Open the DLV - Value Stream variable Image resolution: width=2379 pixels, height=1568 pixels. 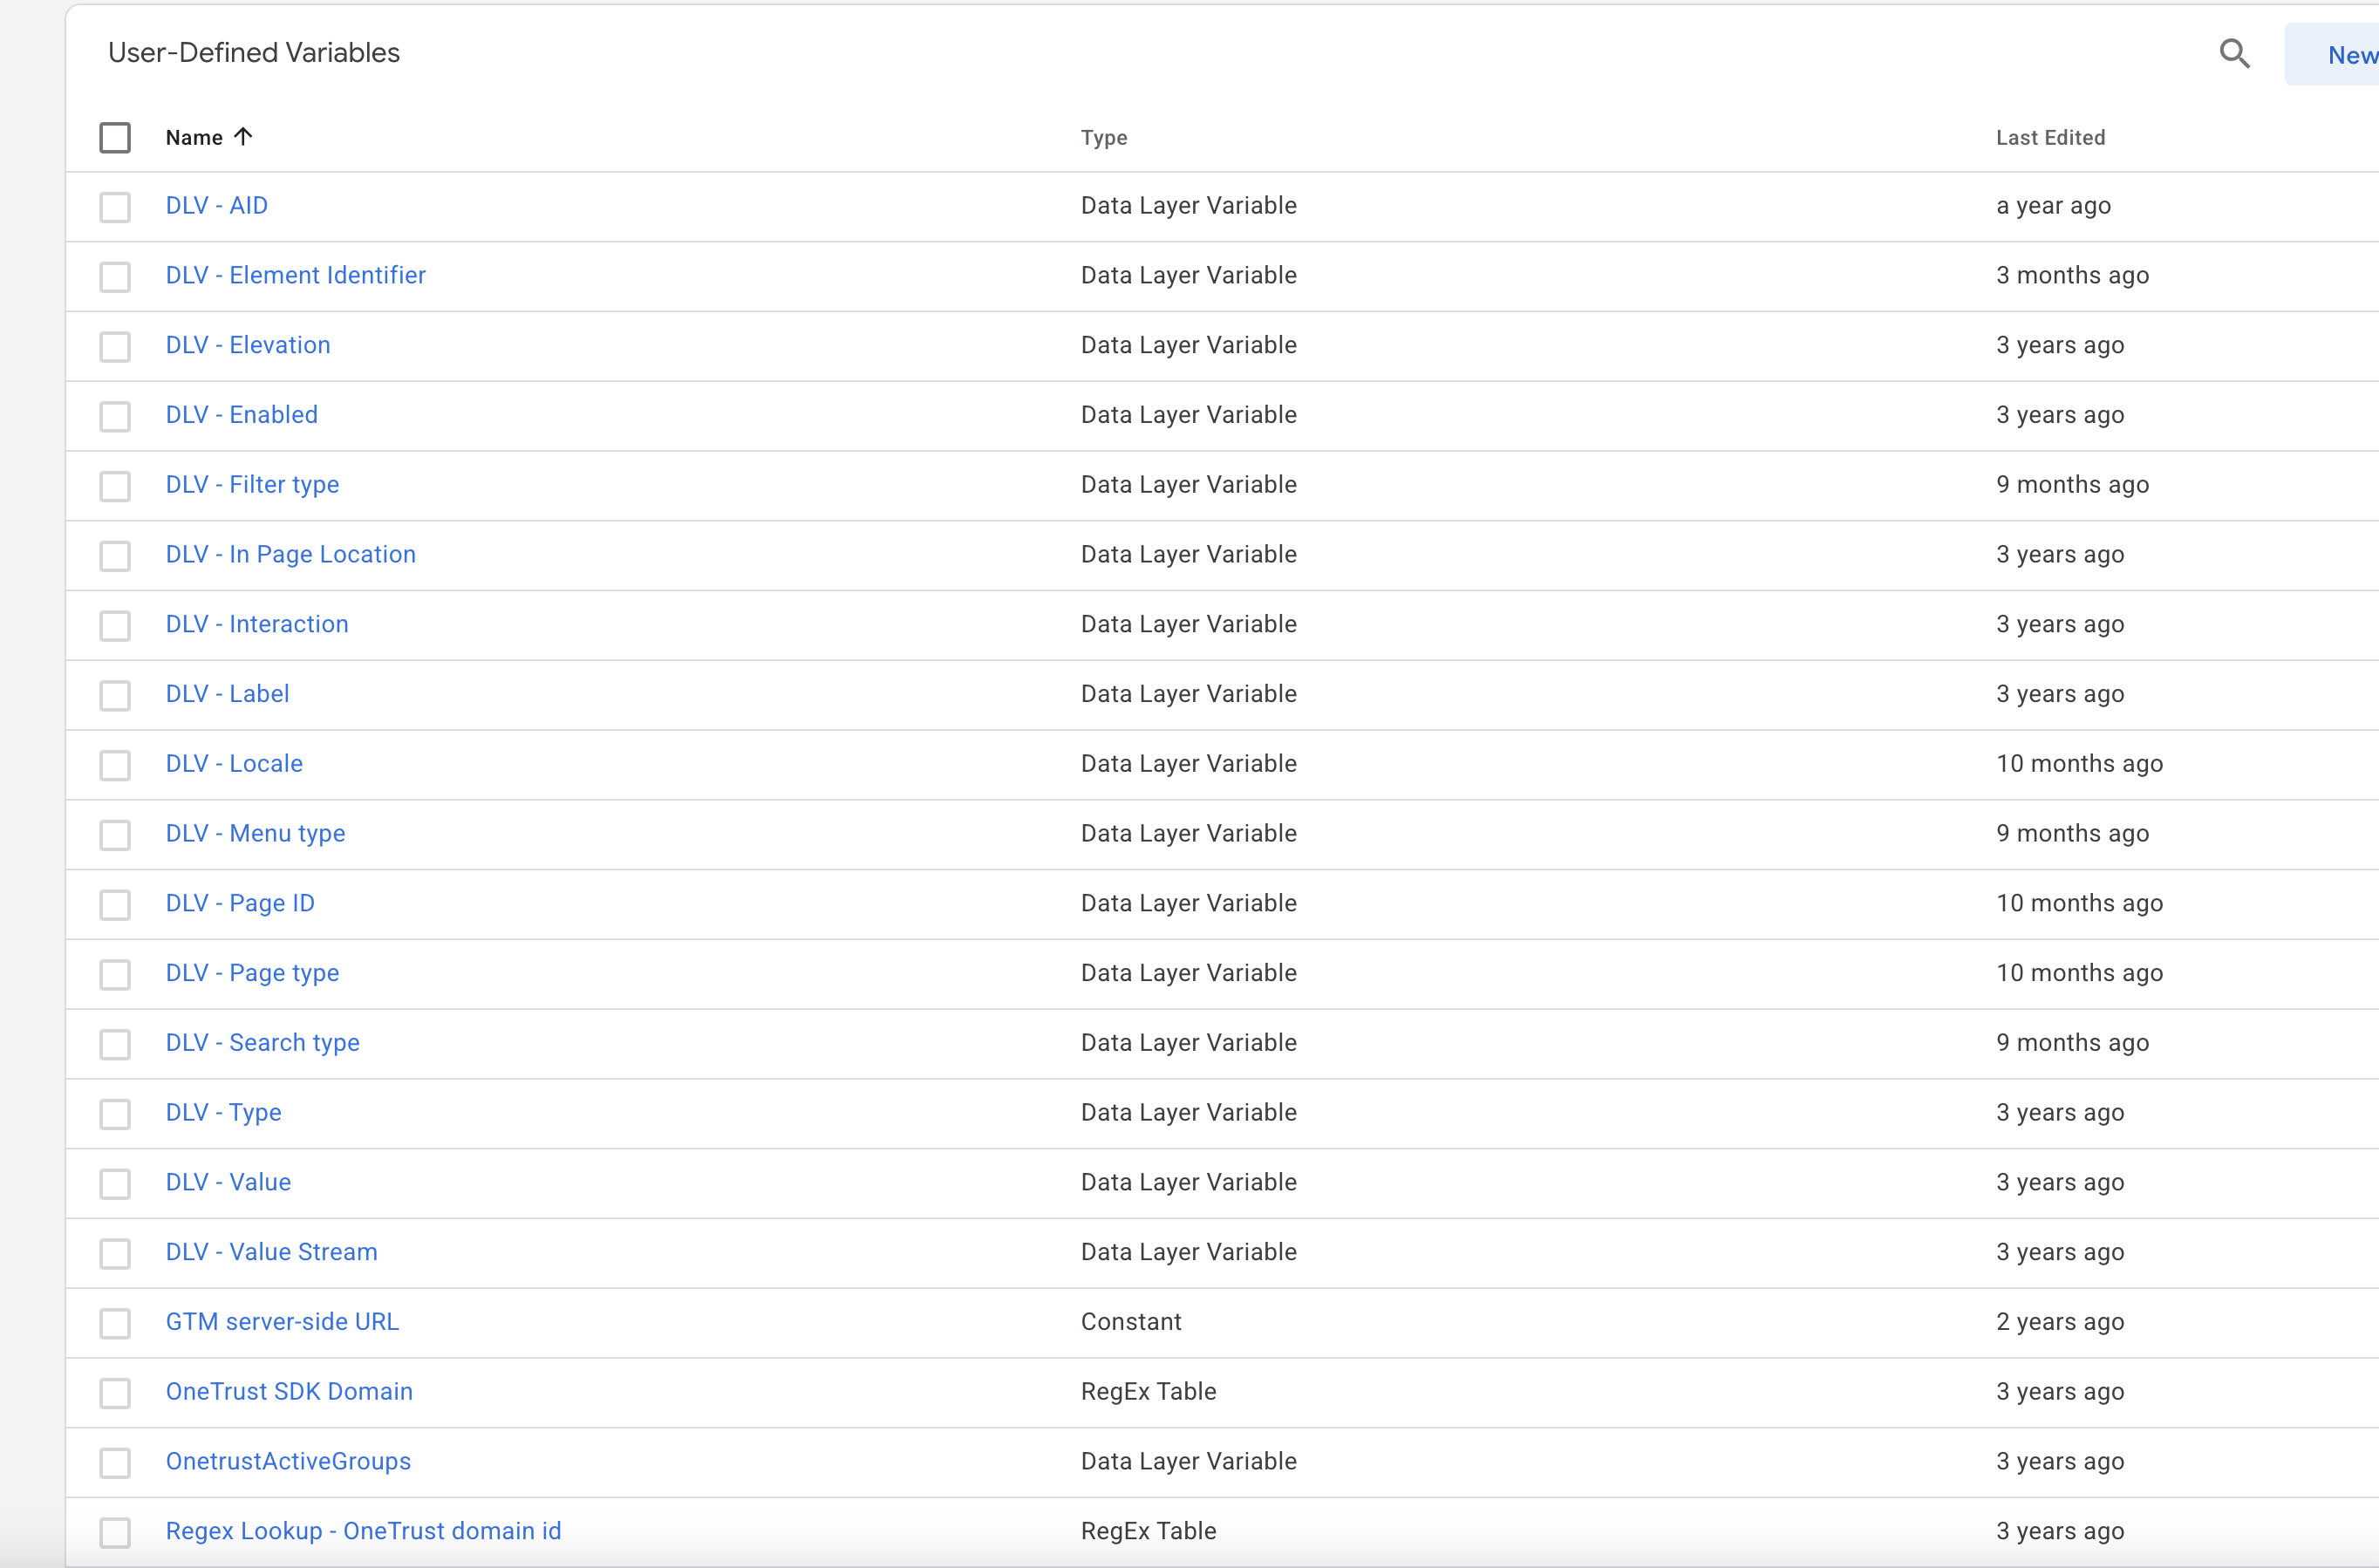pos(271,1252)
